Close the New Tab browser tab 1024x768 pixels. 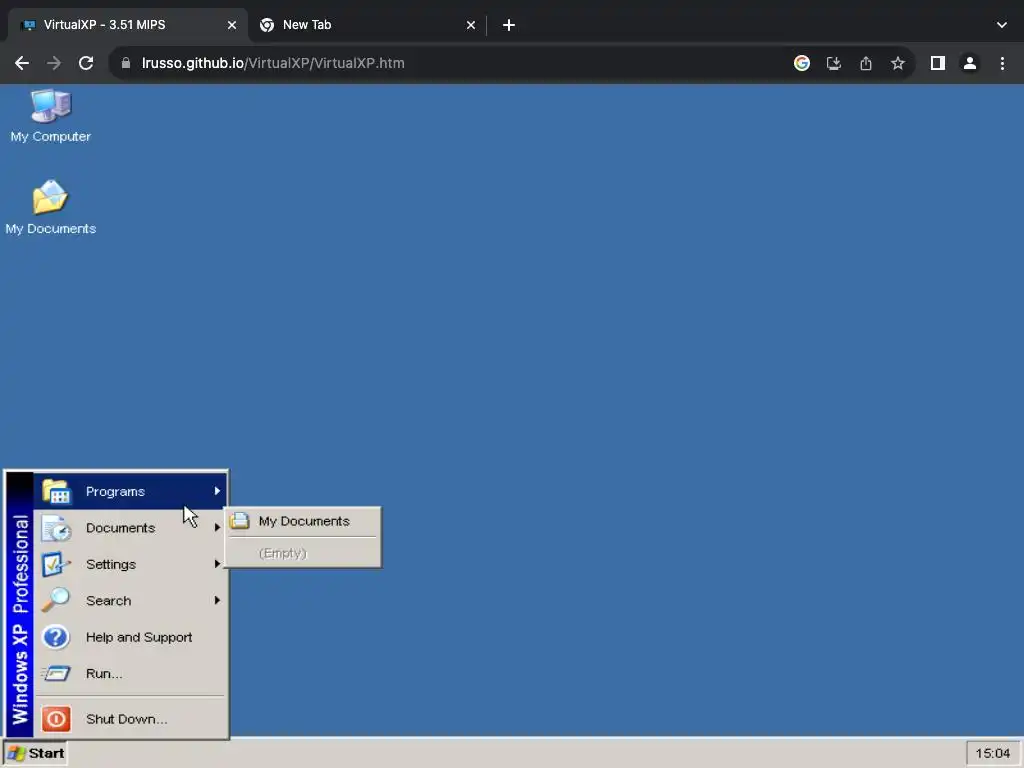471,25
